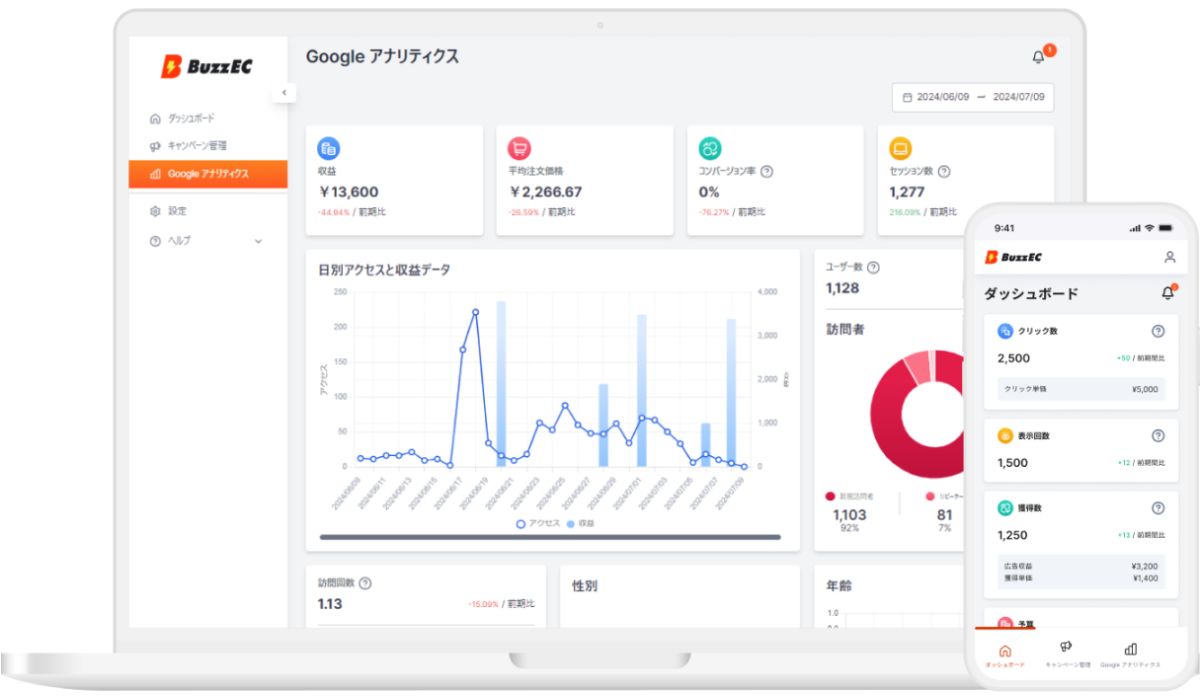Open 設定 in the laptop sidebar

[x=168, y=211]
